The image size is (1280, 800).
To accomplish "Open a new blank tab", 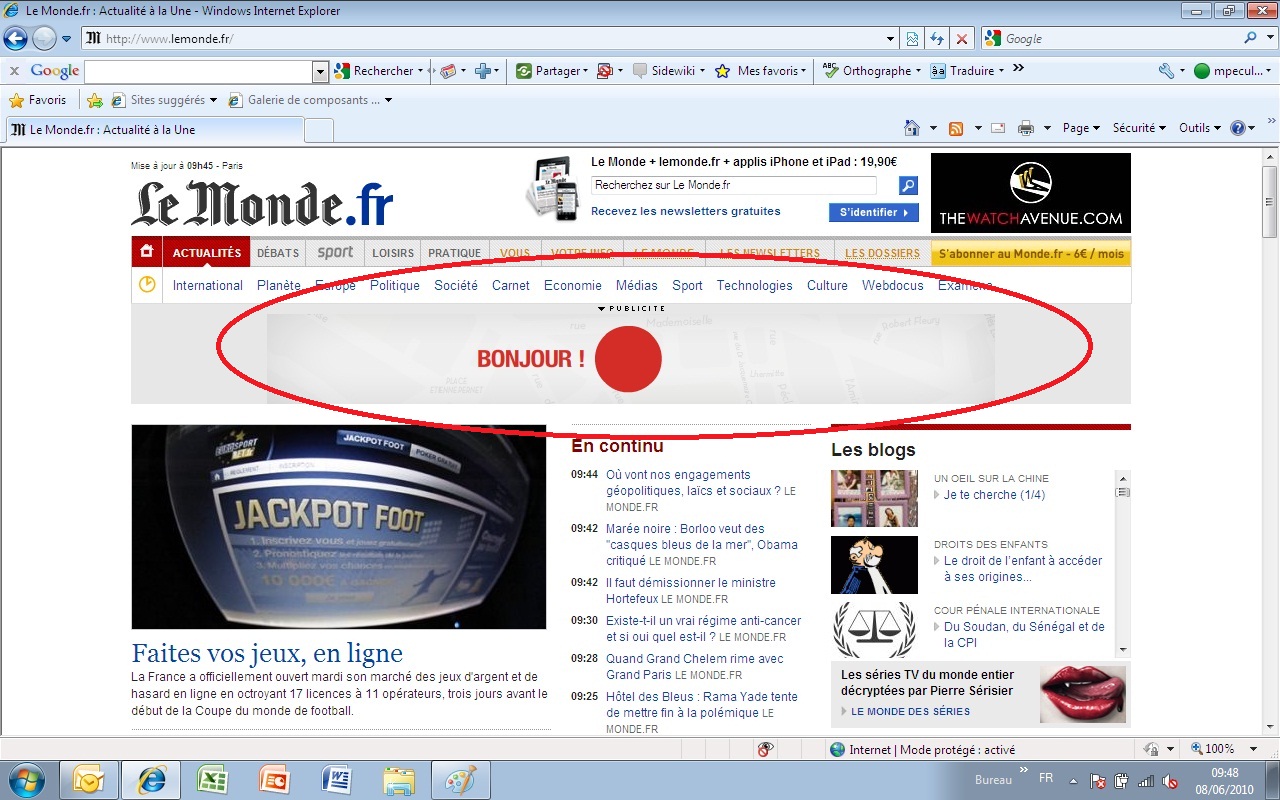I will (318, 130).
